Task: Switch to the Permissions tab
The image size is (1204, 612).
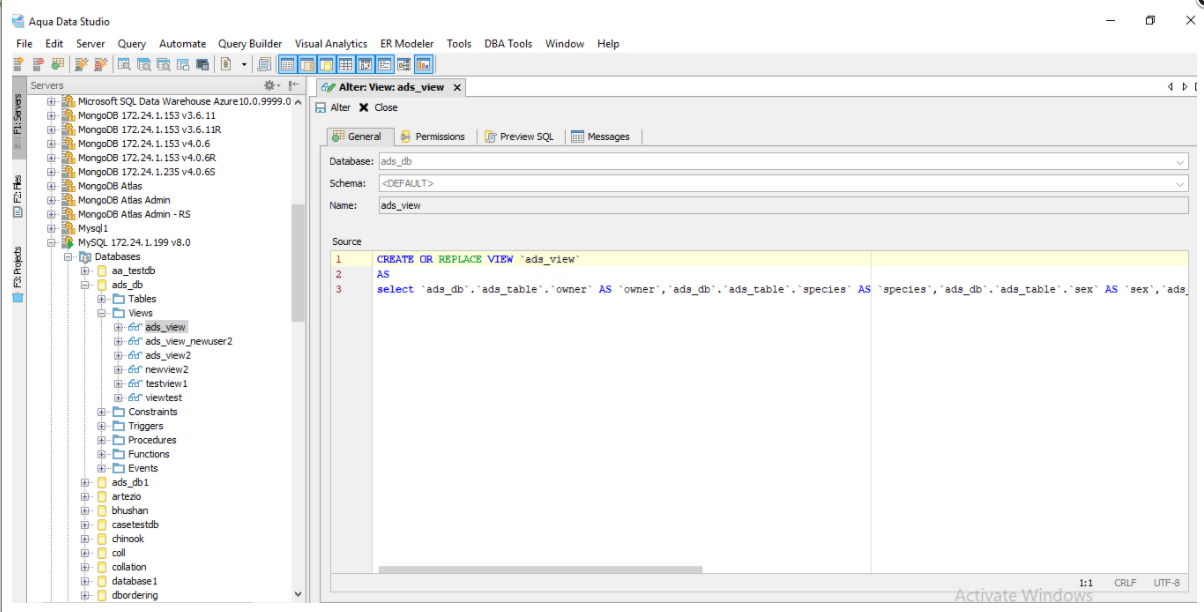Action: click(x=433, y=137)
